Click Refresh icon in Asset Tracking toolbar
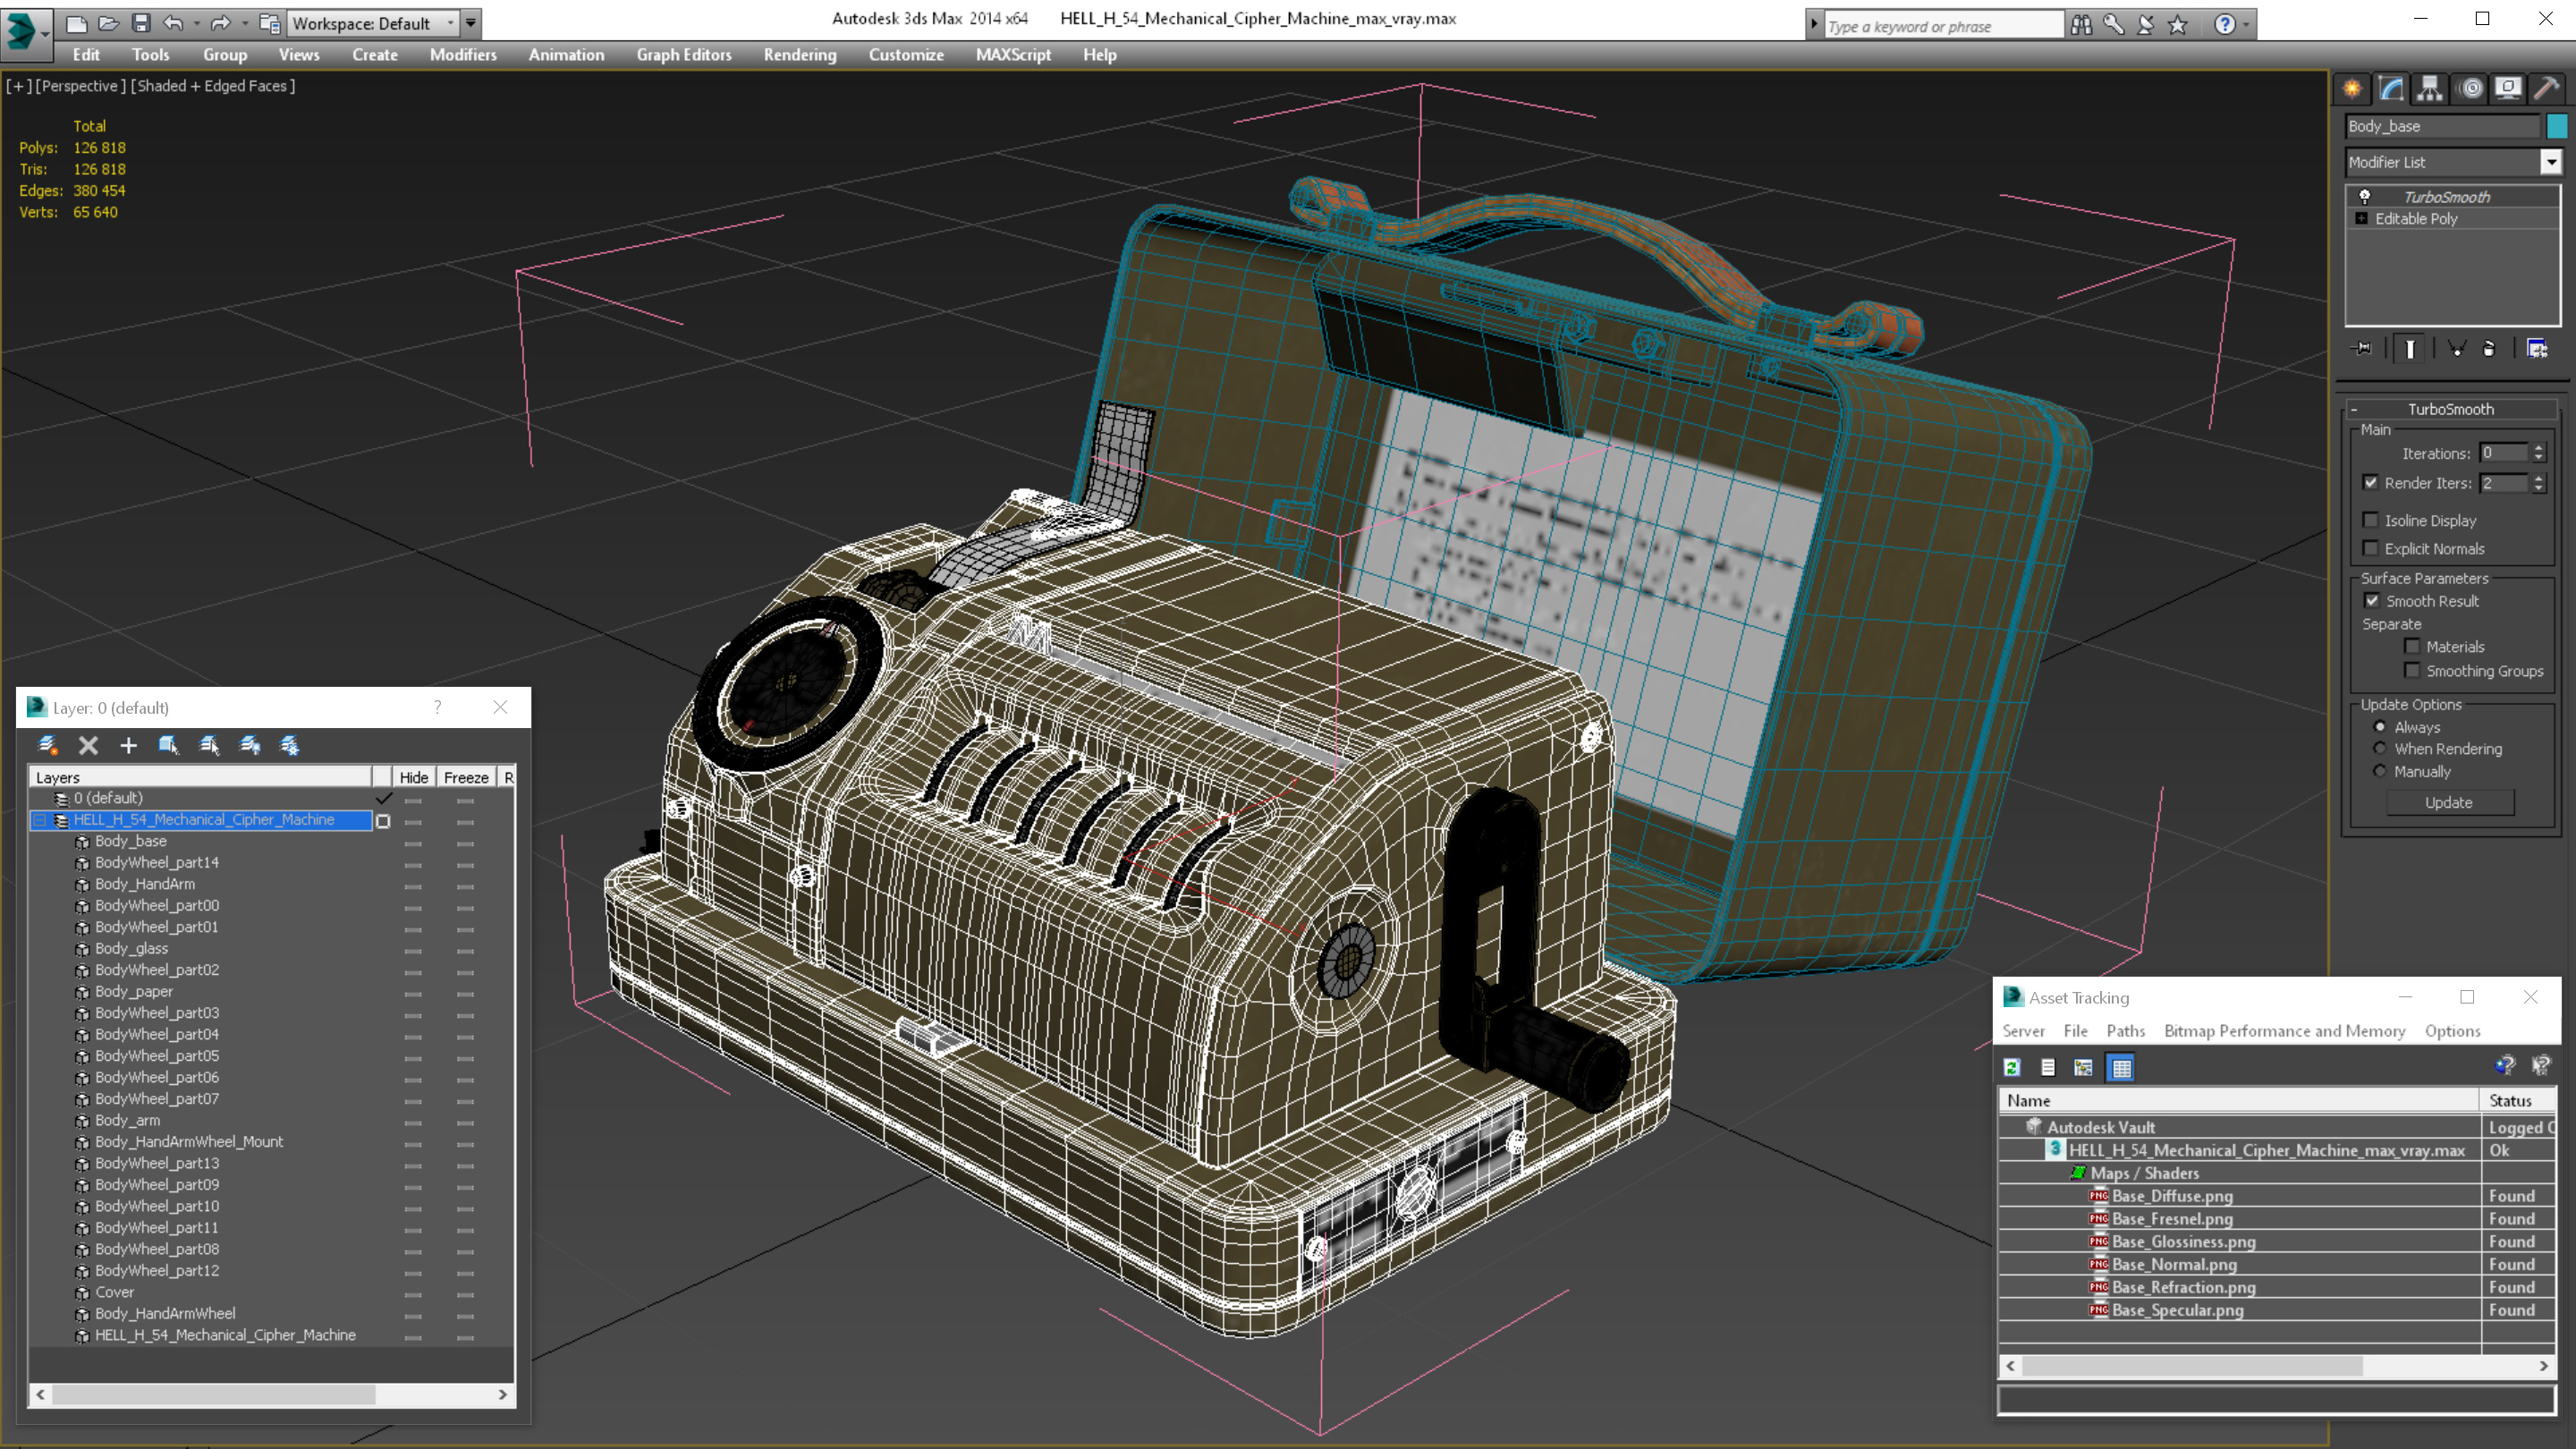The width and height of the screenshot is (2576, 1449). pyautogui.click(x=2012, y=1068)
